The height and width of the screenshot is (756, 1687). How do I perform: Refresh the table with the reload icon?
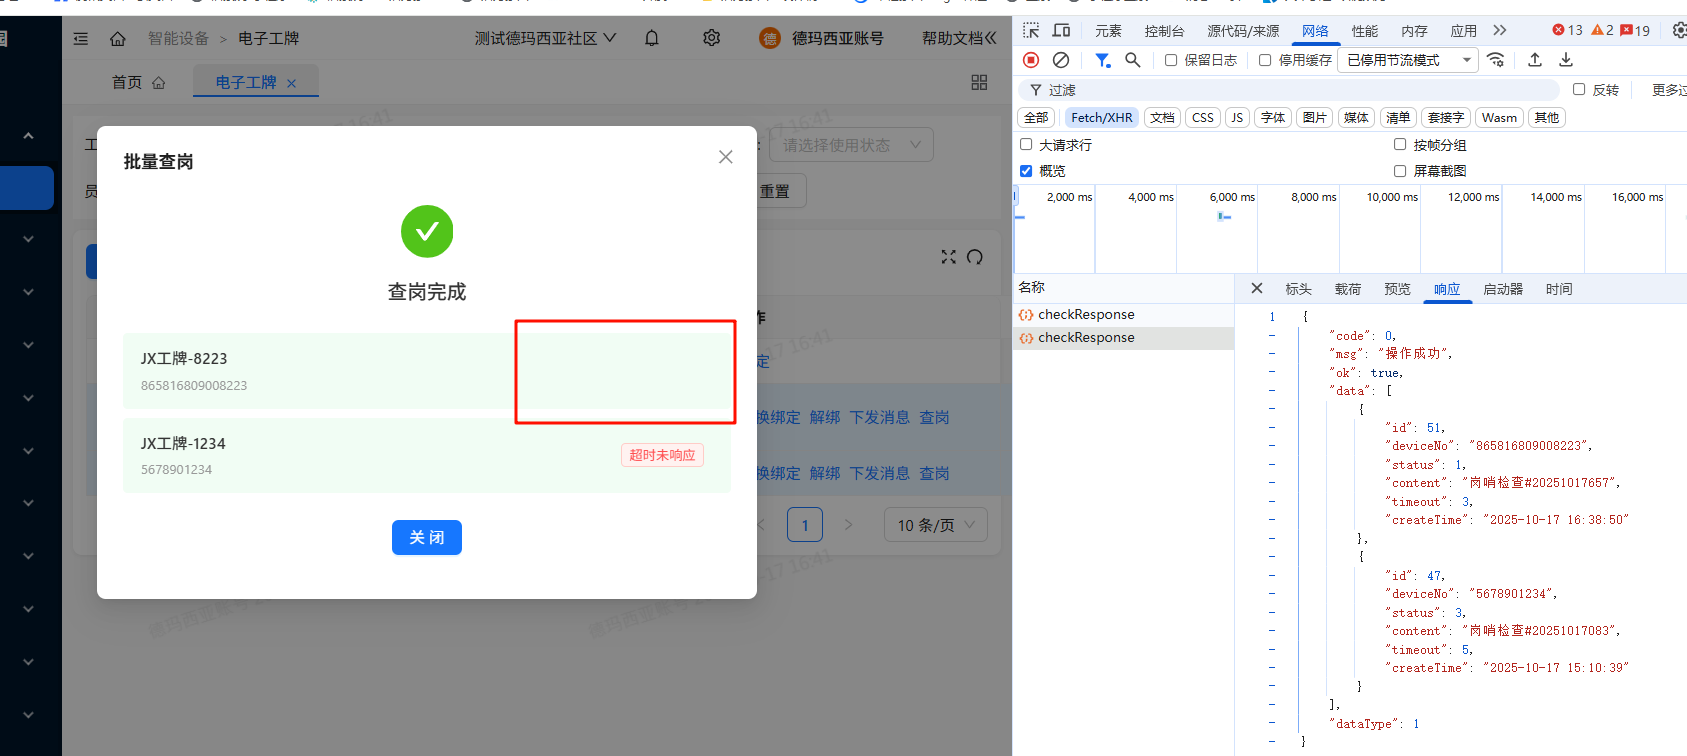(x=975, y=257)
